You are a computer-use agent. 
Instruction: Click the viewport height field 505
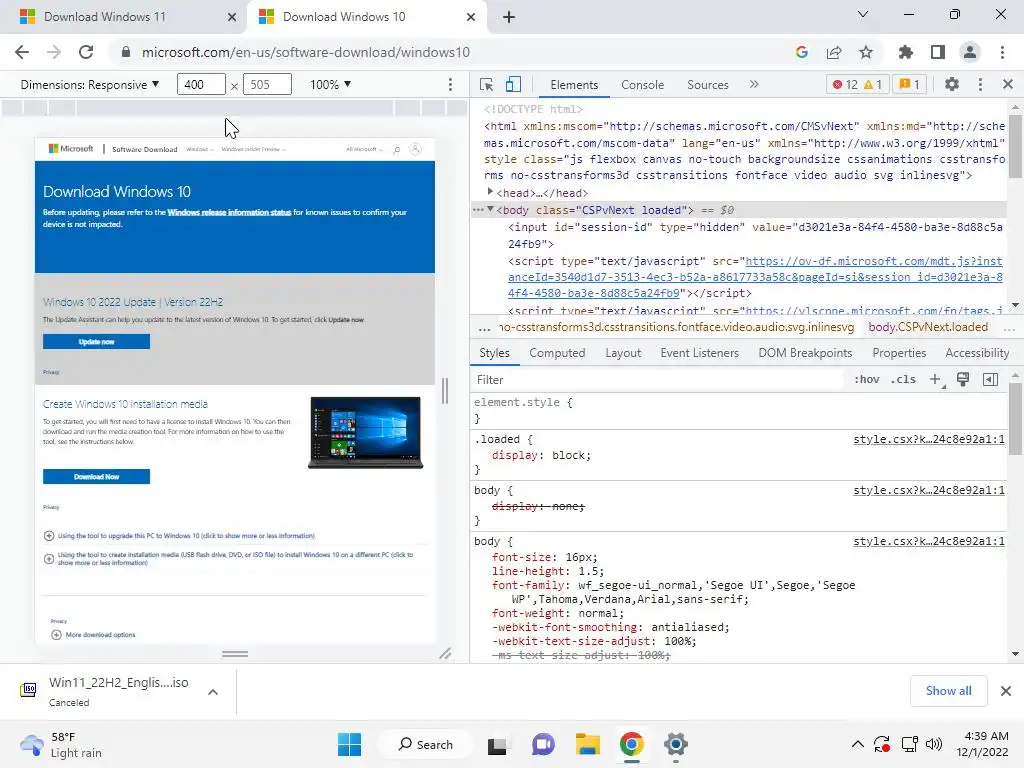pos(267,84)
